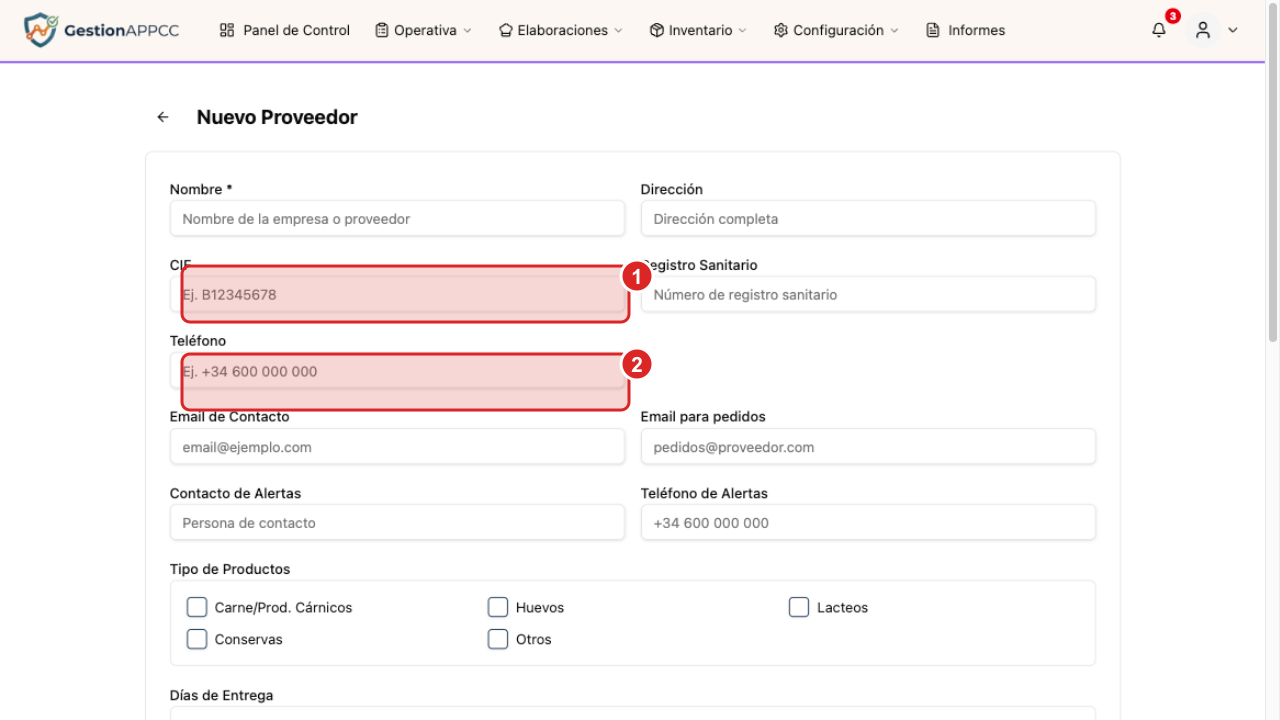Viewport: 1280px width, 720px height.
Task: Open the user profile avatar menu
Action: tap(1203, 30)
